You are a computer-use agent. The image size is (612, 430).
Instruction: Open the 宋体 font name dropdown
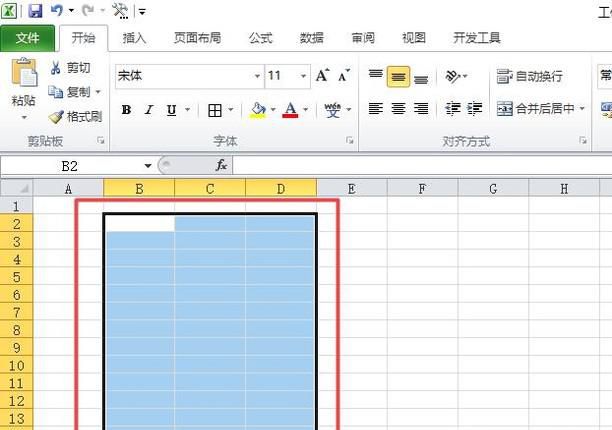257,76
